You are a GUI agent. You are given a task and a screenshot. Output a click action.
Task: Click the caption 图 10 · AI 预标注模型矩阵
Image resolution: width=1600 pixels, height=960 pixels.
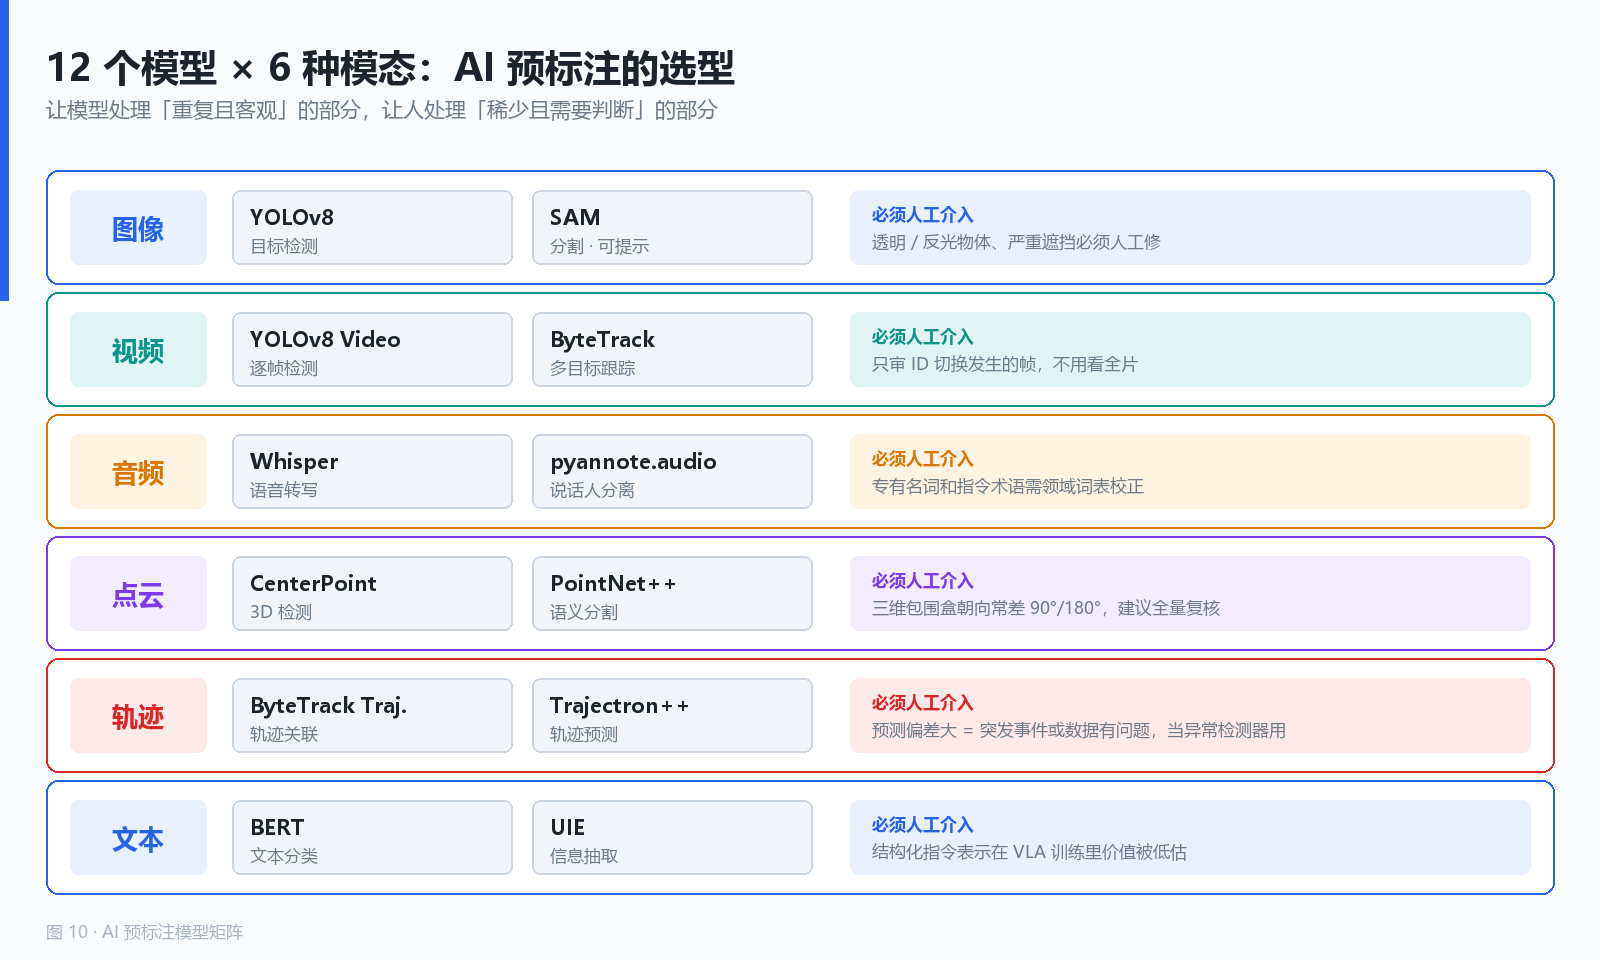pos(145,932)
